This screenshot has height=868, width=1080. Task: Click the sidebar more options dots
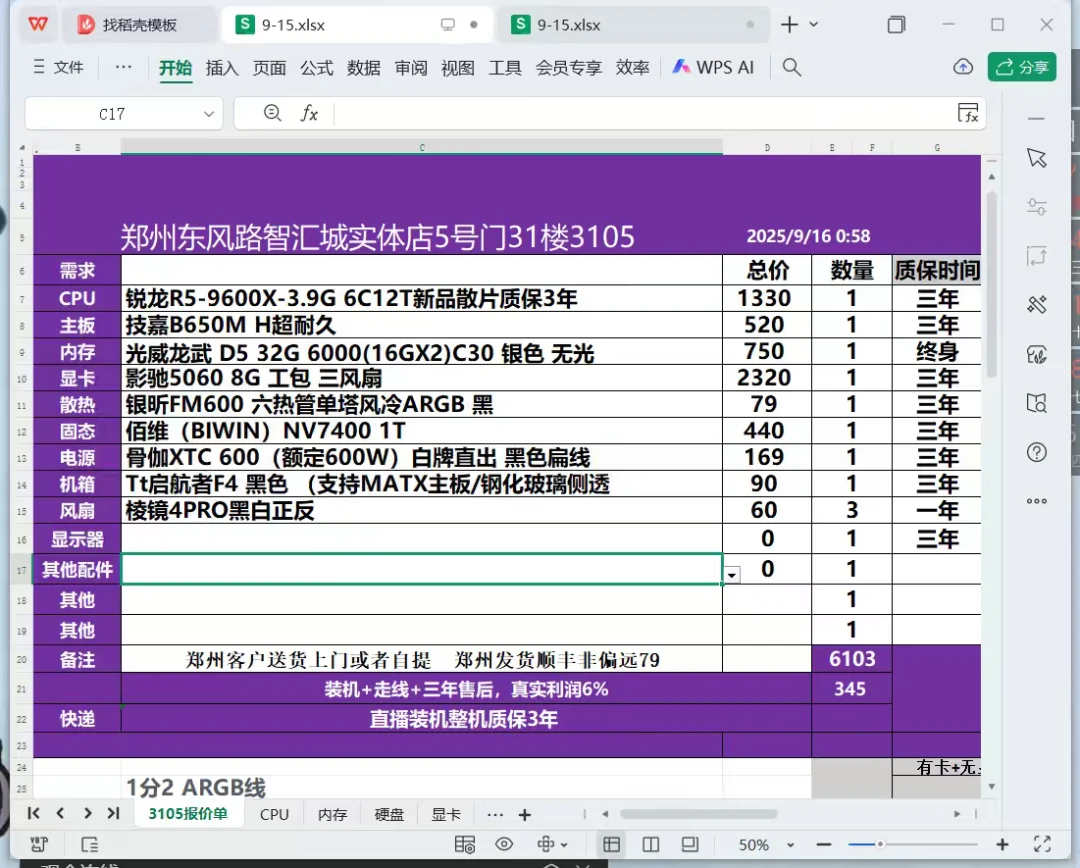click(x=1037, y=502)
